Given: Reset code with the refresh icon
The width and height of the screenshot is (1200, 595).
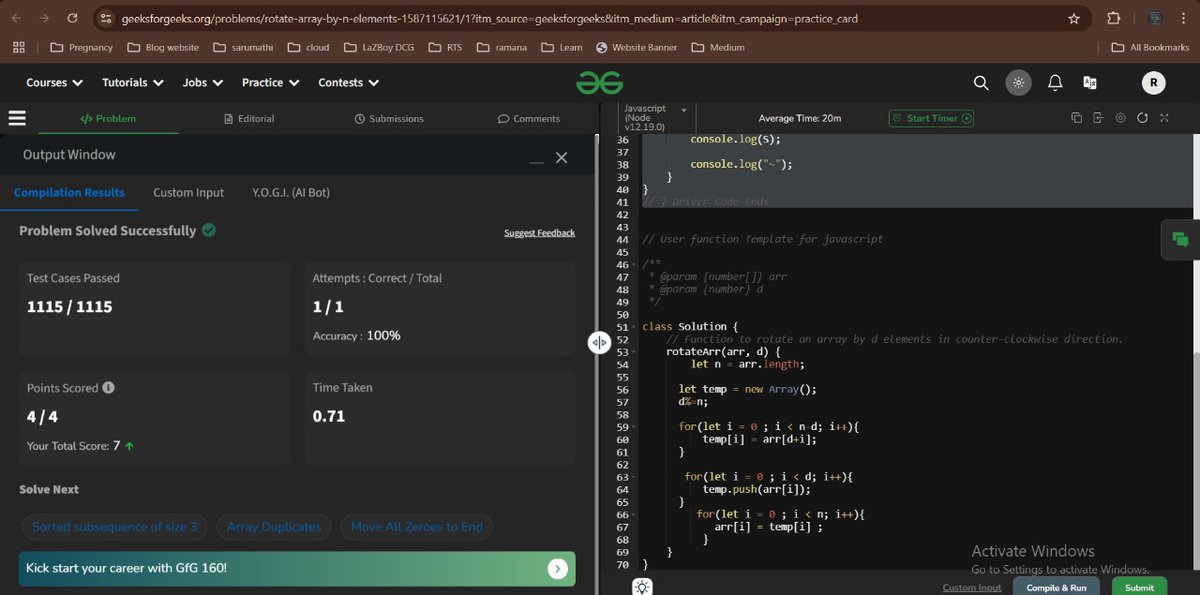Looking at the screenshot, I should [1142, 118].
